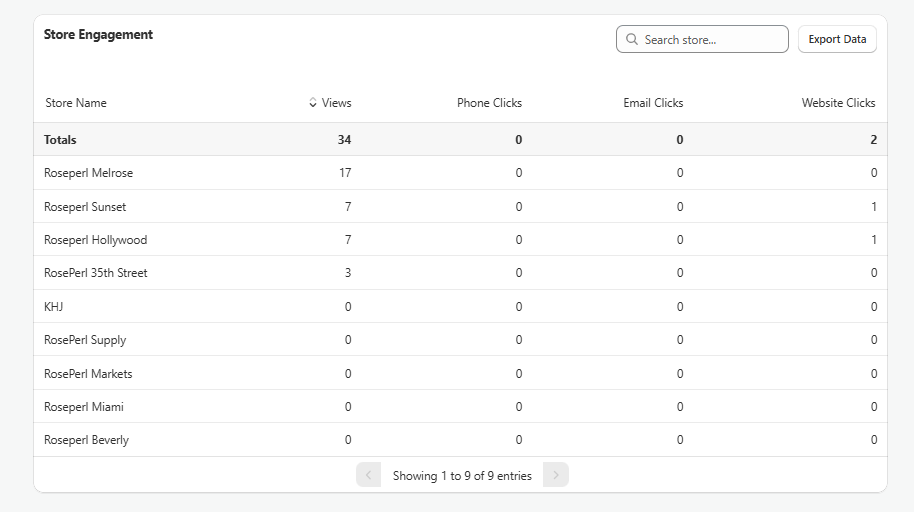Viewport: 914px width, 512px height.
Task: Click the RosePerl Markets store name
Action: 88,374
